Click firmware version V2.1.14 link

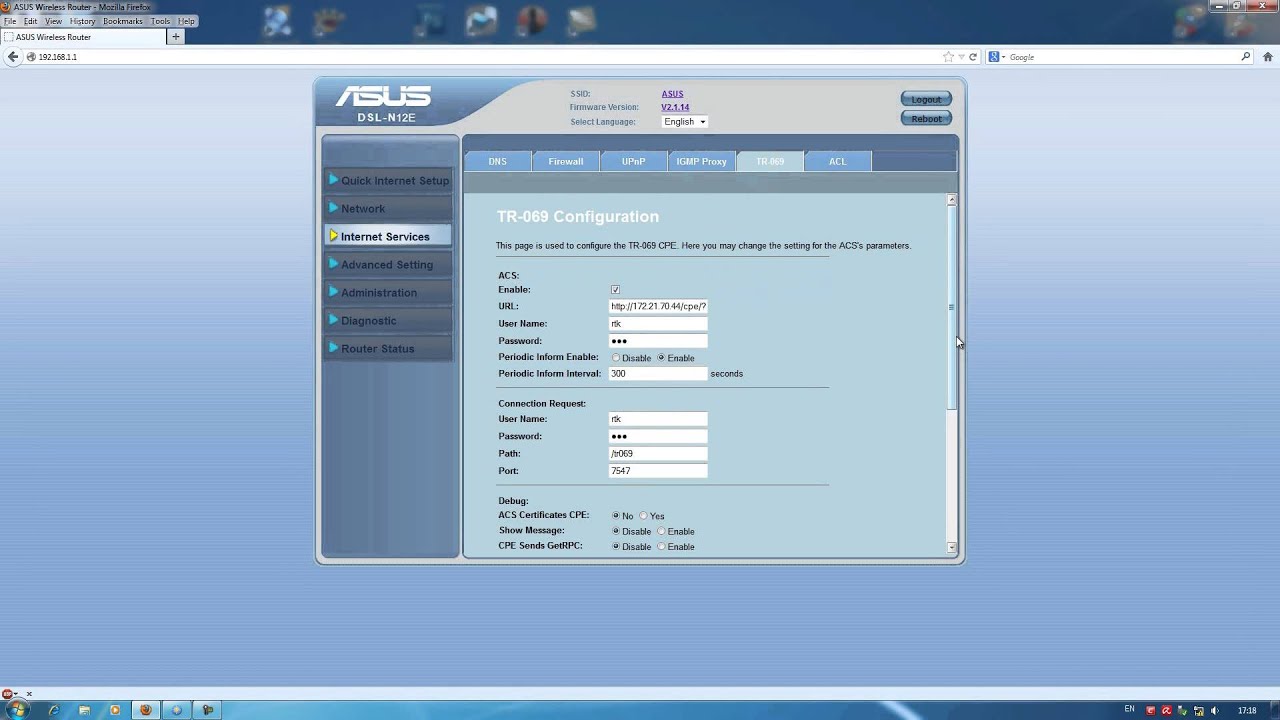675,107
